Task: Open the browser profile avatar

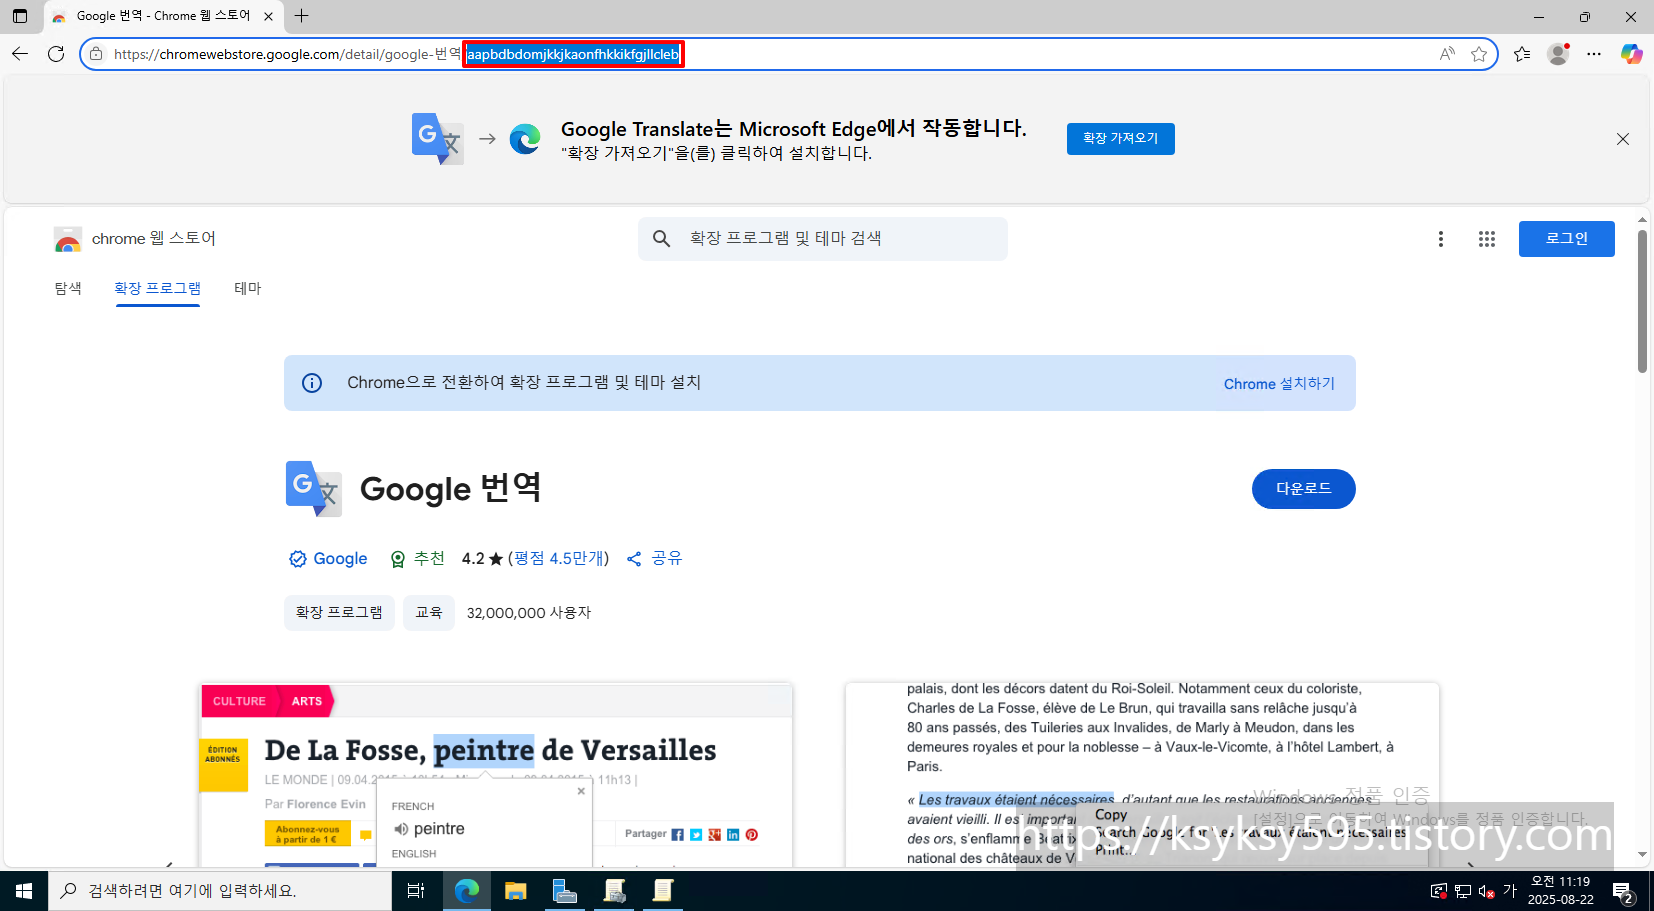Action: click(1558, 54)
